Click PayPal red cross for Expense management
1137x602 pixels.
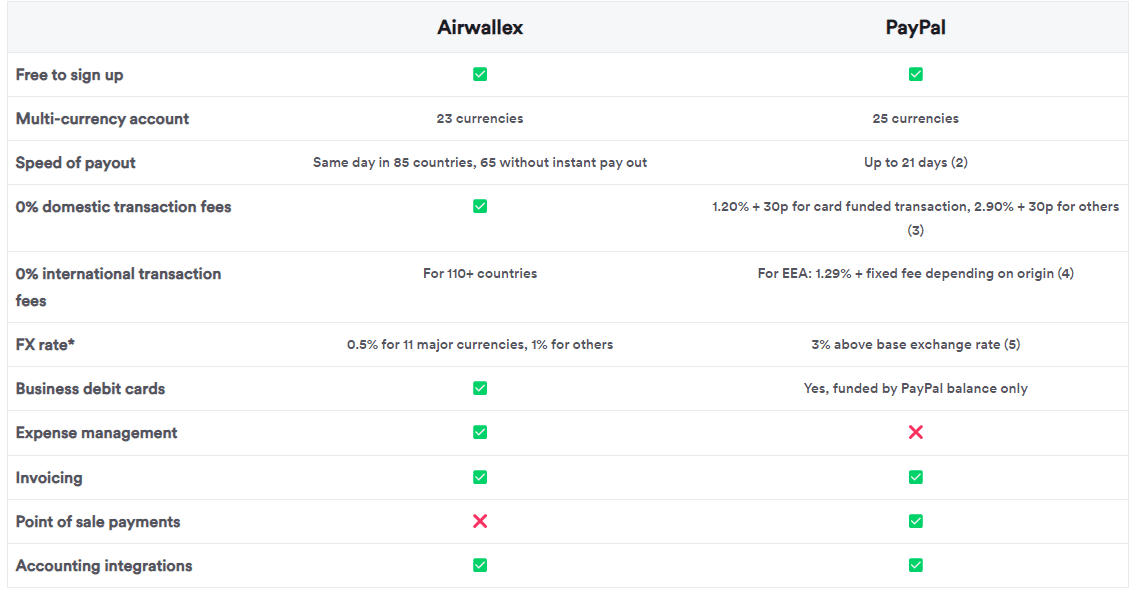(915, 432)
